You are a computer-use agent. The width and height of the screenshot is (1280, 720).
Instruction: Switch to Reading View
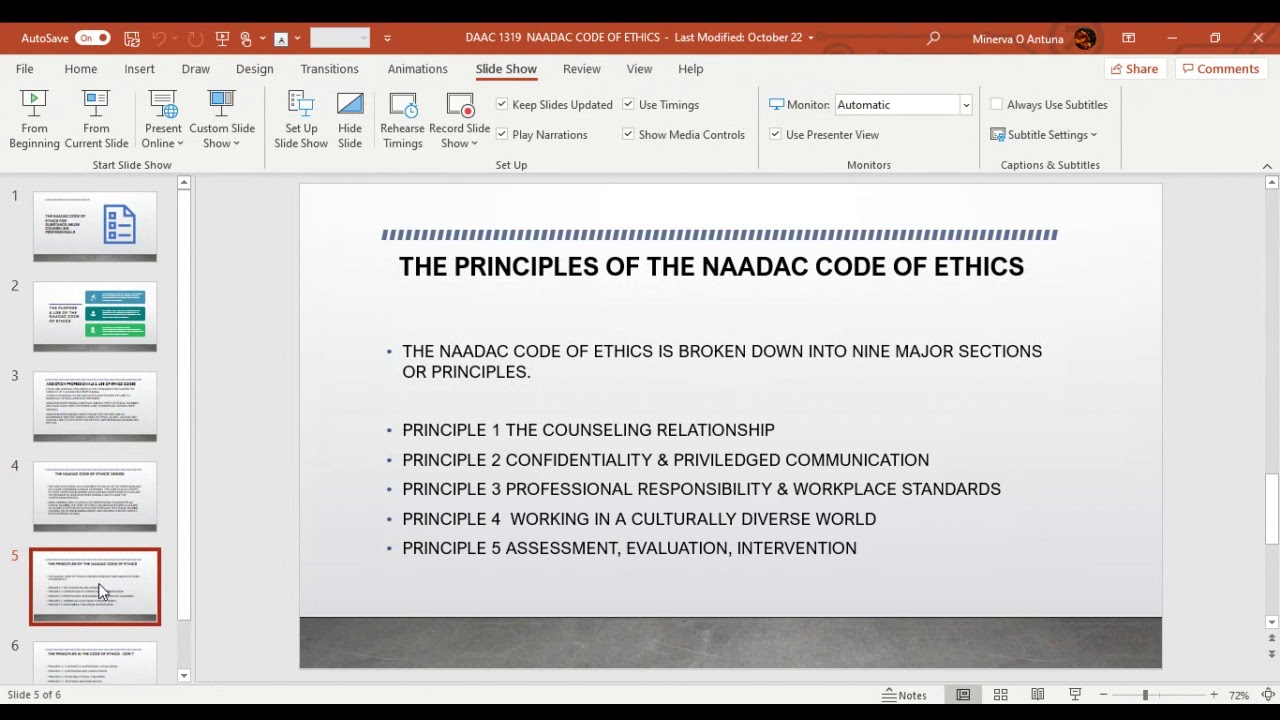[1038, 695]
